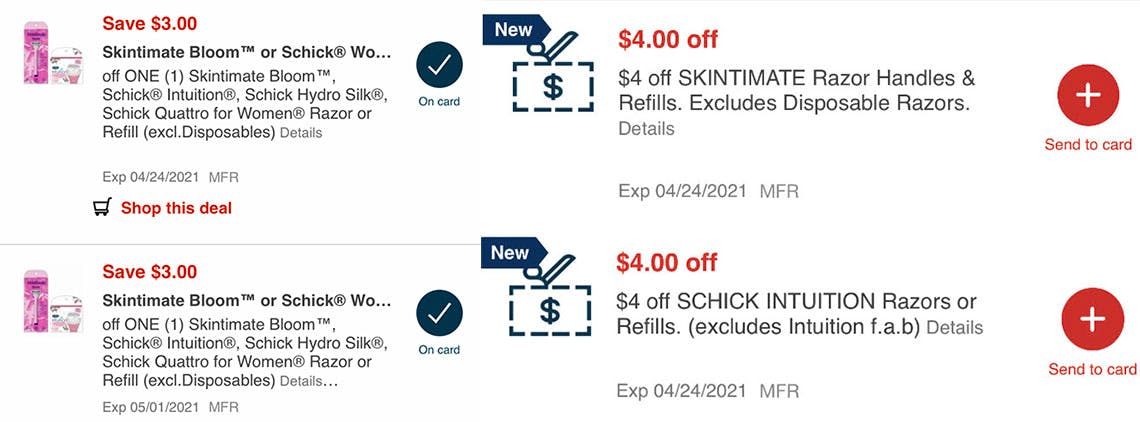1140x422 pixels.
Task: Show Details for SKINTIMATE Razor Handles offer
Action: click(646, 129)
